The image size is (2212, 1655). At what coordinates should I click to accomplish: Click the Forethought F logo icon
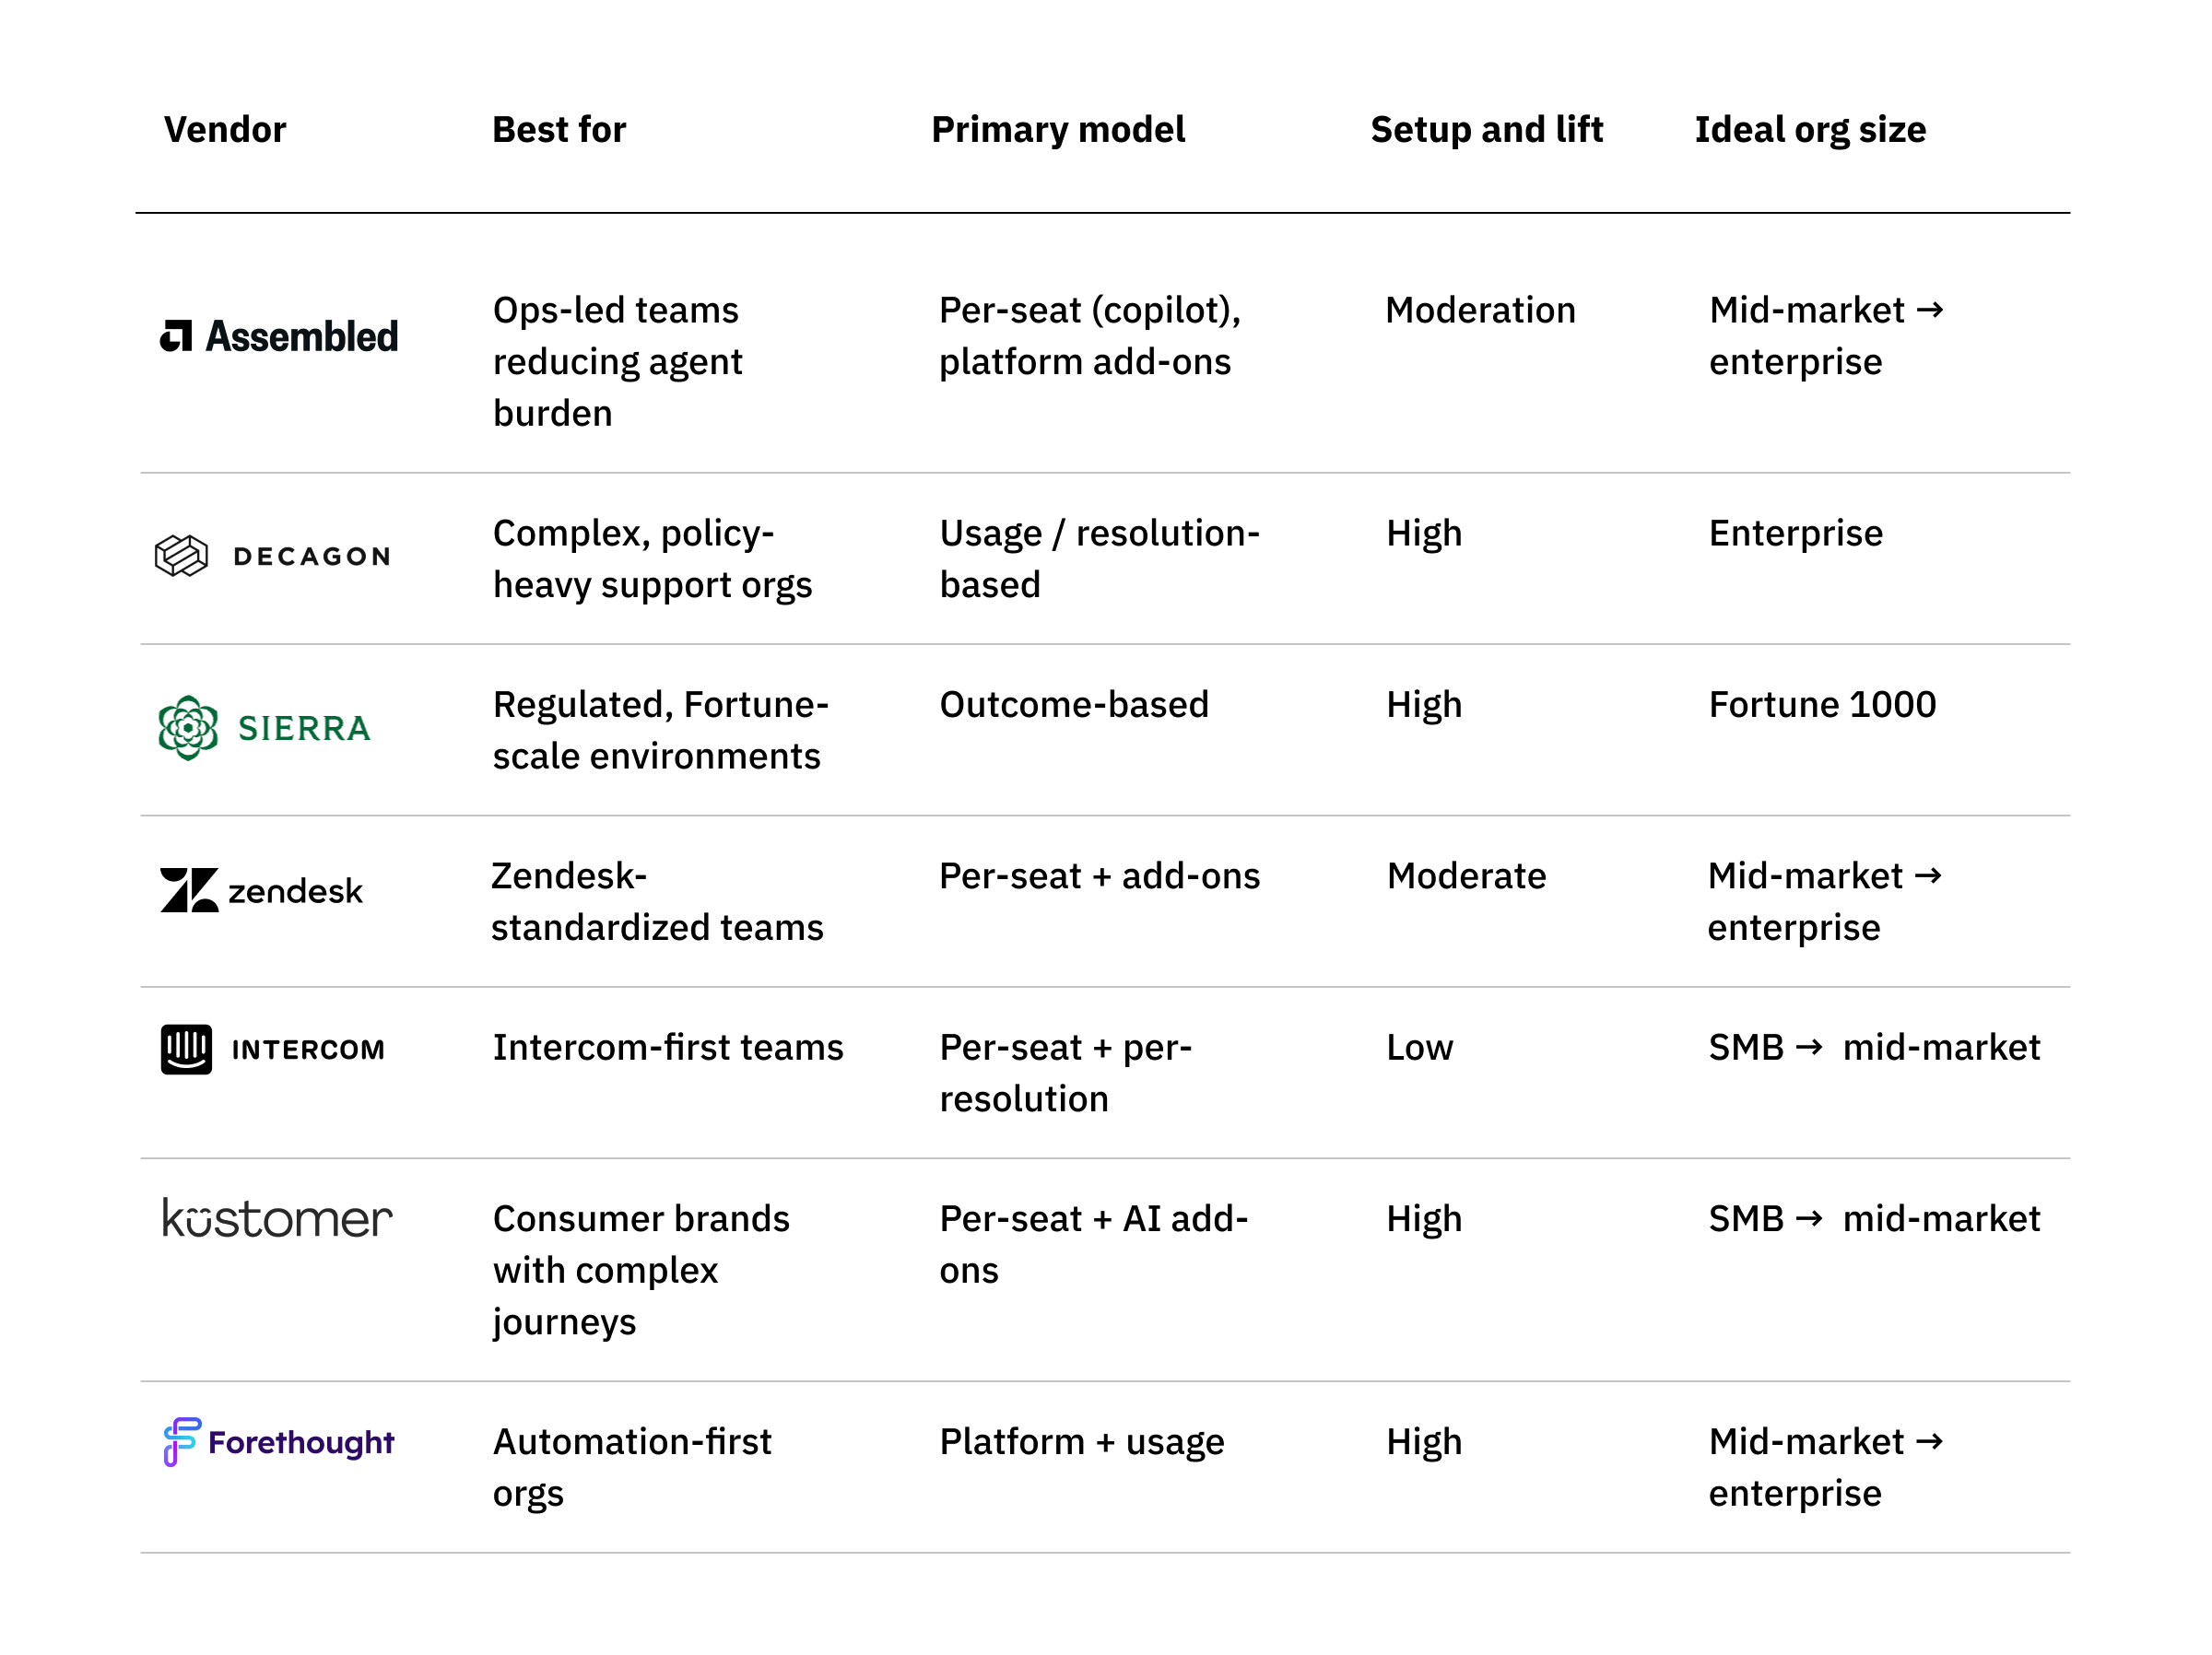point(181,1441)
